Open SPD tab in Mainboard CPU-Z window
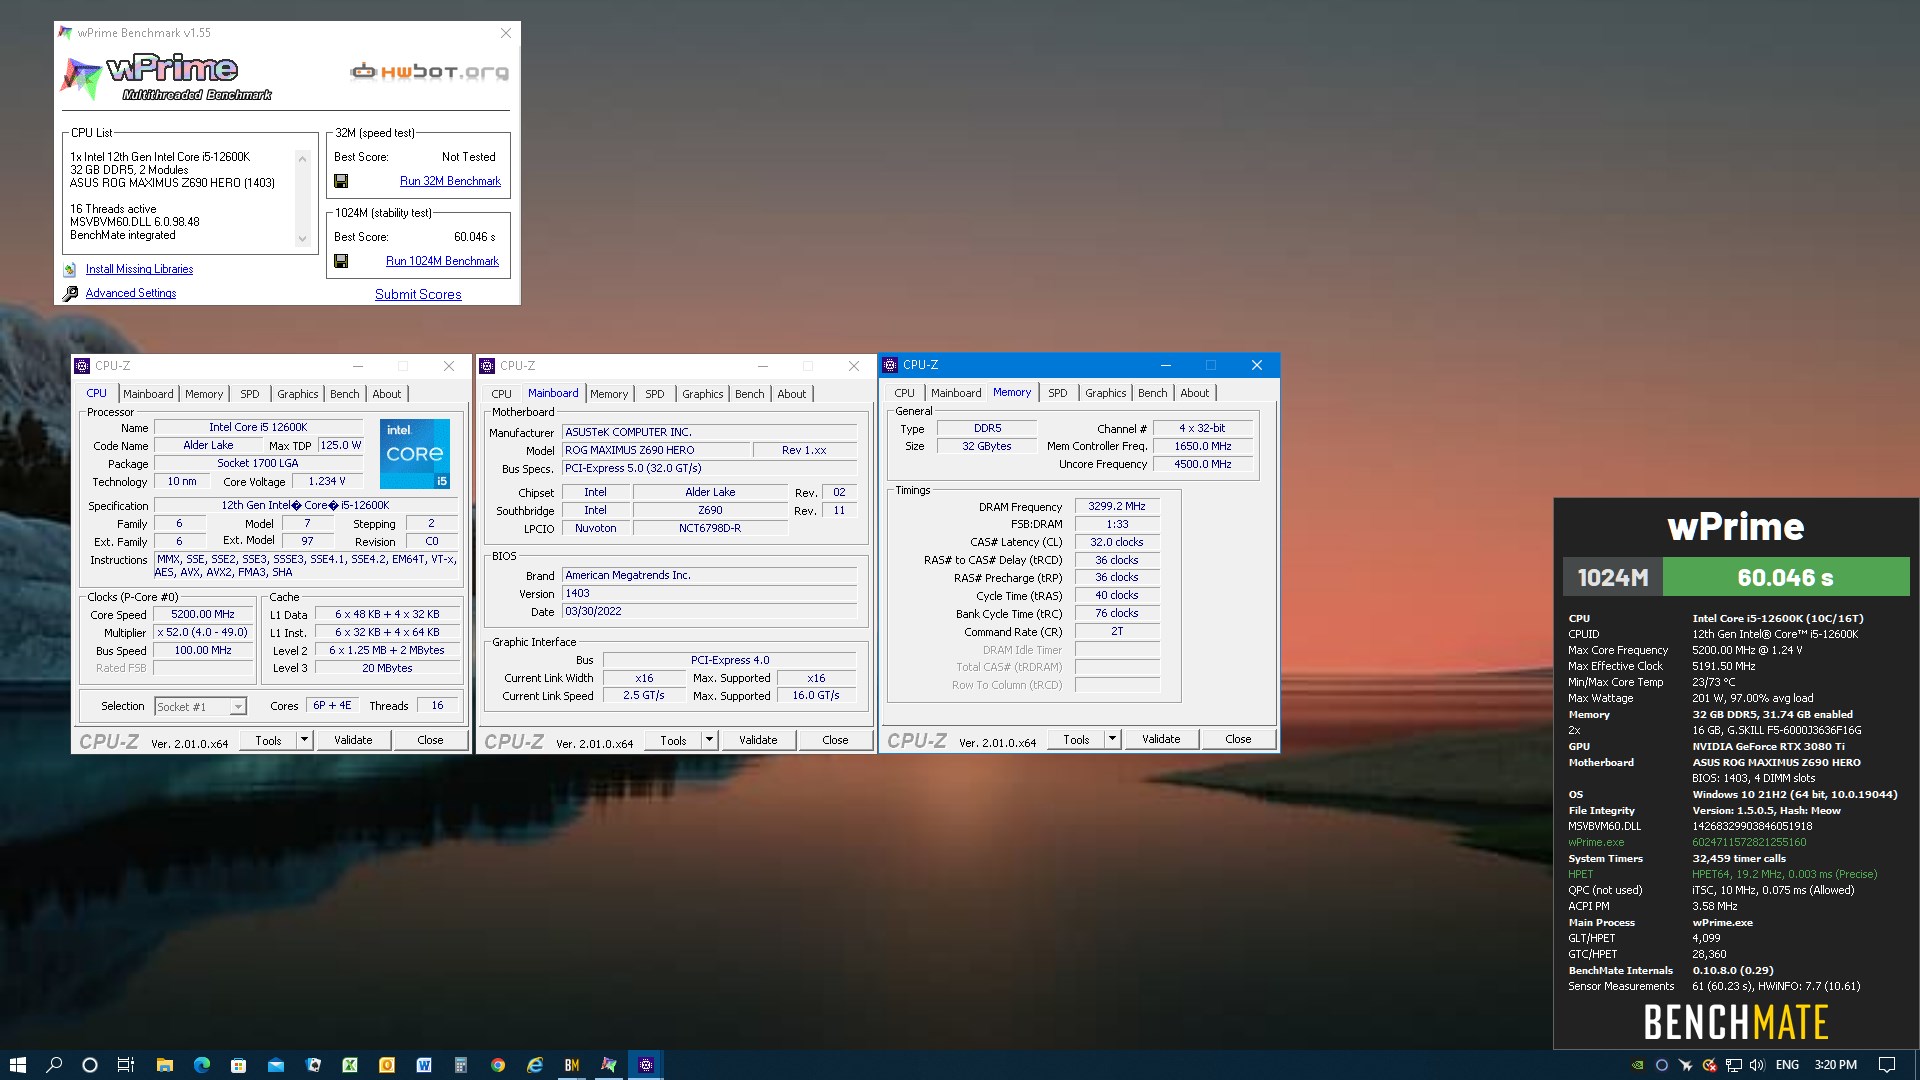The image size is (1920, 1080). tap(654, 394)
